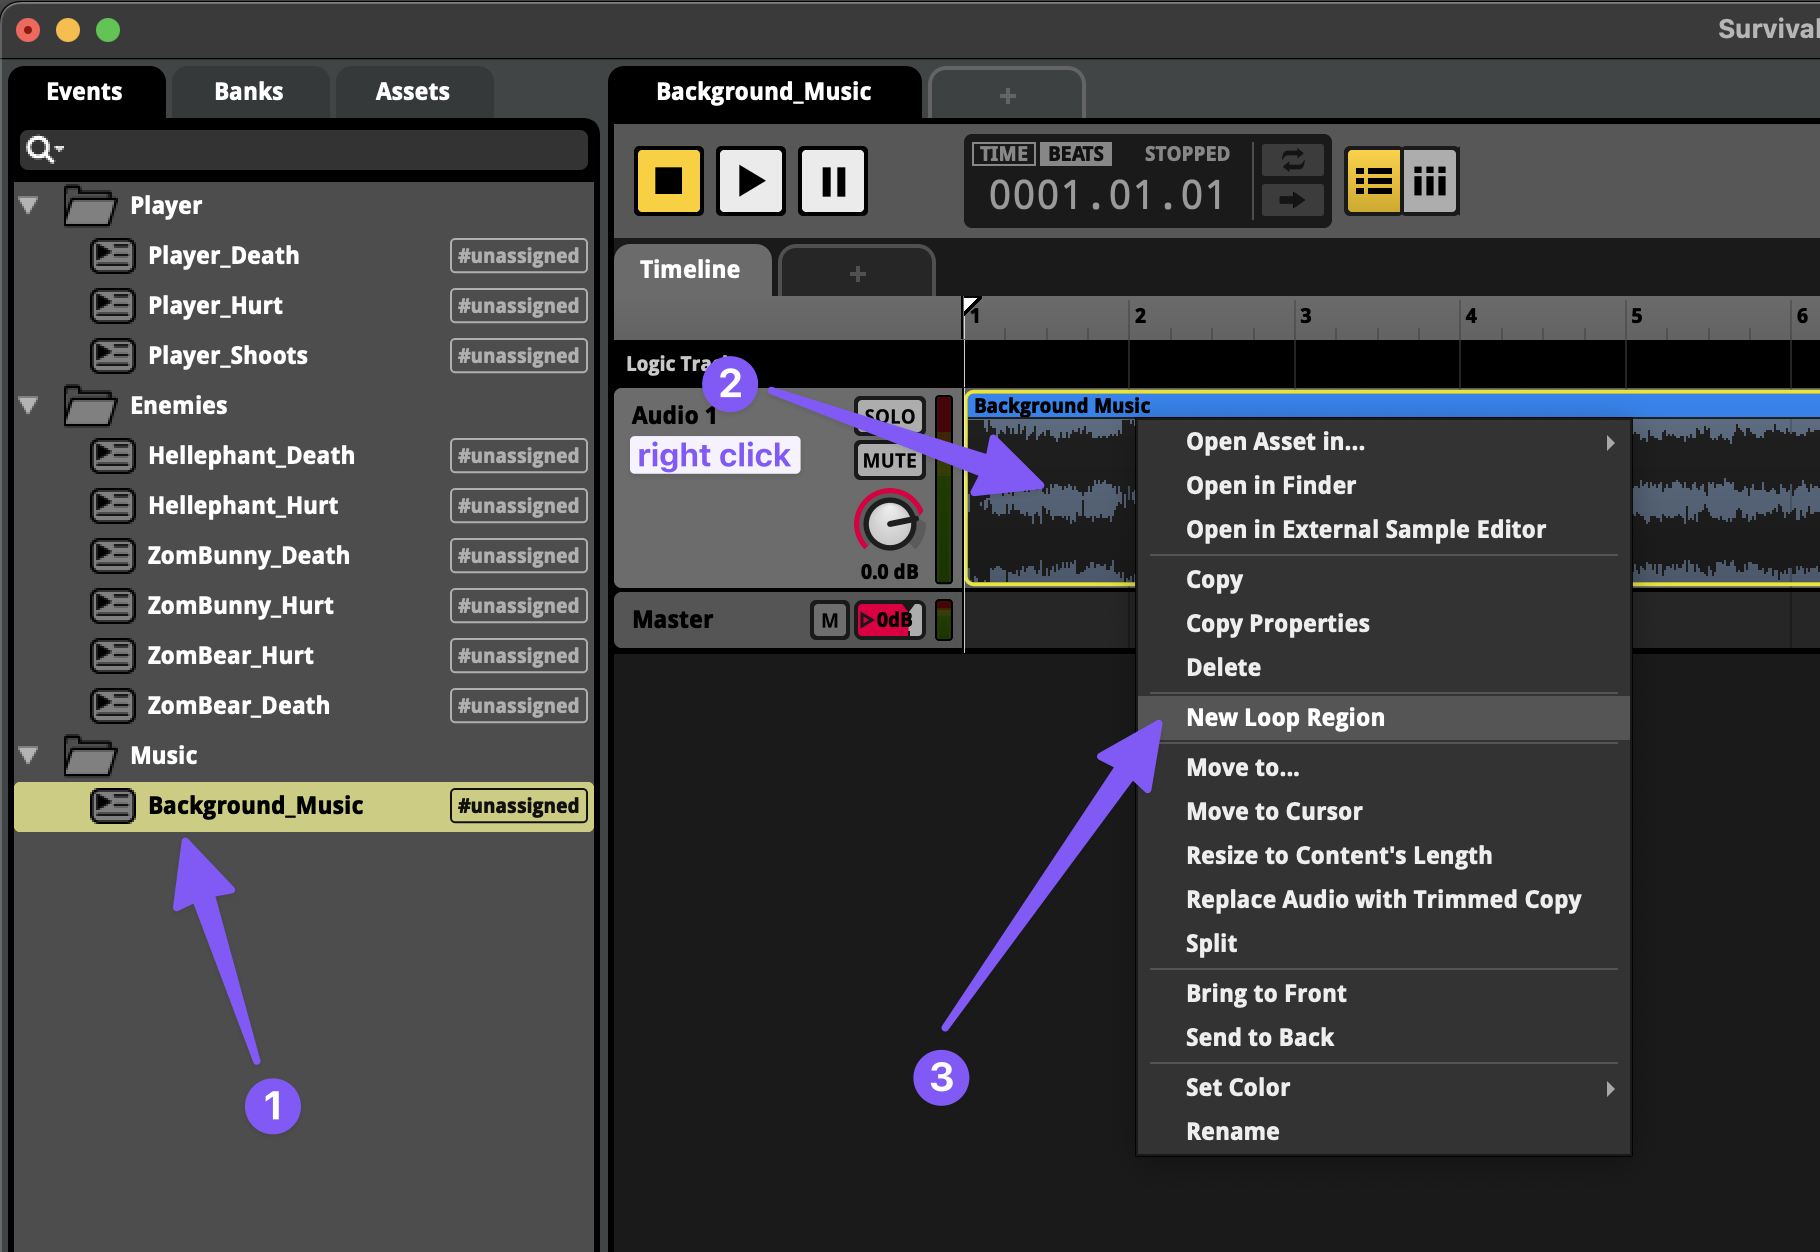Screen dimensions: 1820x1252
Task: Click the Play button in transport
Action: tap(751, 181)
